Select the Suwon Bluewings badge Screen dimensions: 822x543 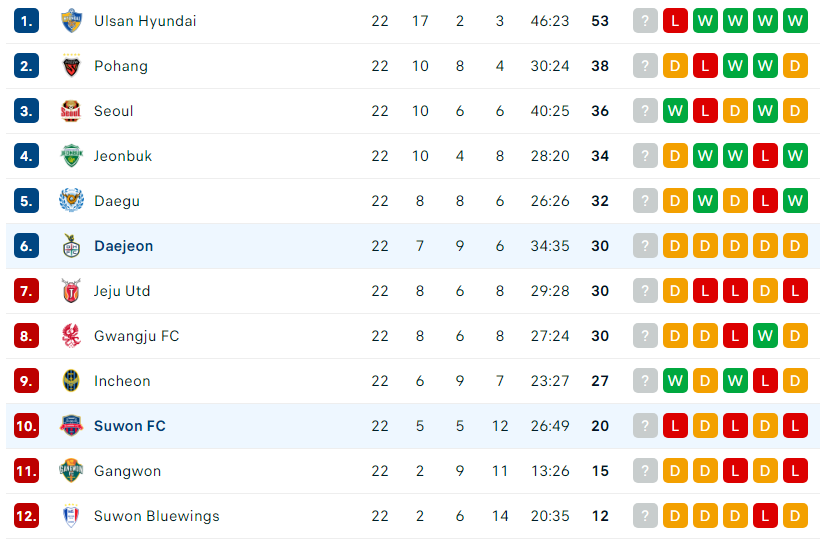pyautogui.click(x=71, y=516)
